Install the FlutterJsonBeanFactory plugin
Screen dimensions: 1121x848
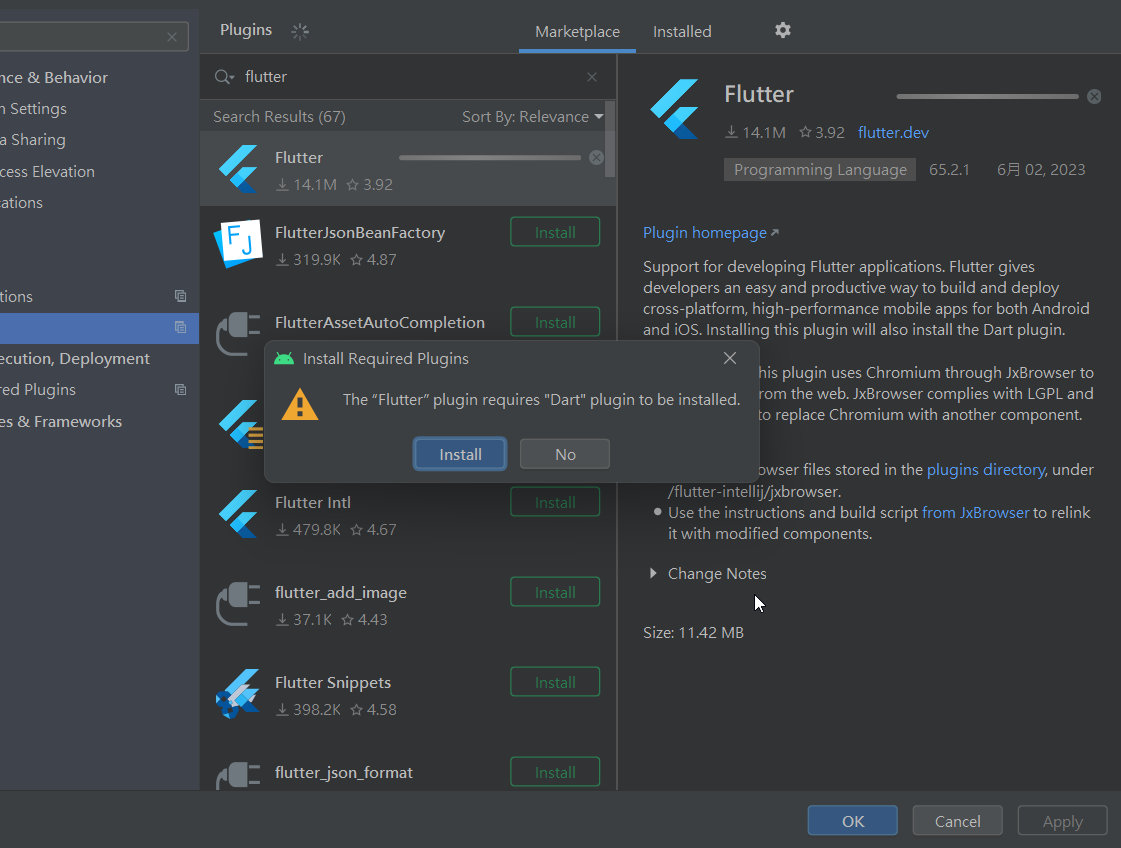555,232
